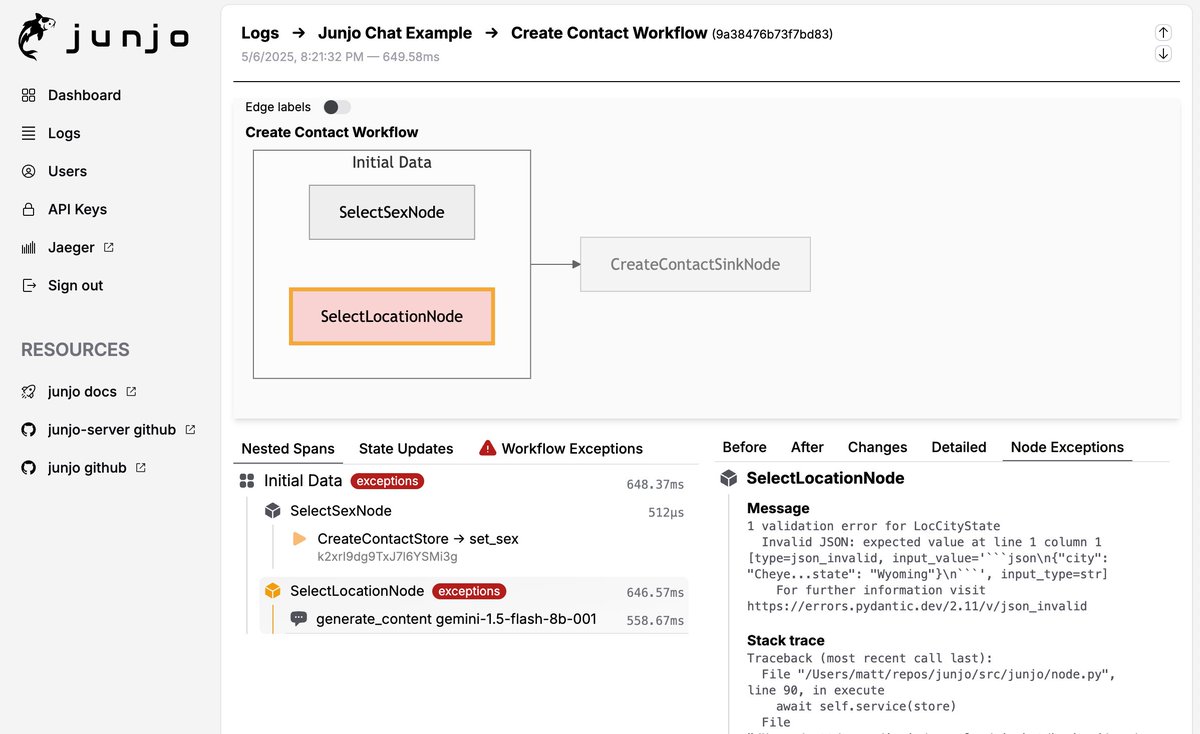Select generate_content gemini-1.5-flash-8b-001 row
Screen dimensions: 1200x734
pyautogui.click(x=487, y=619)
